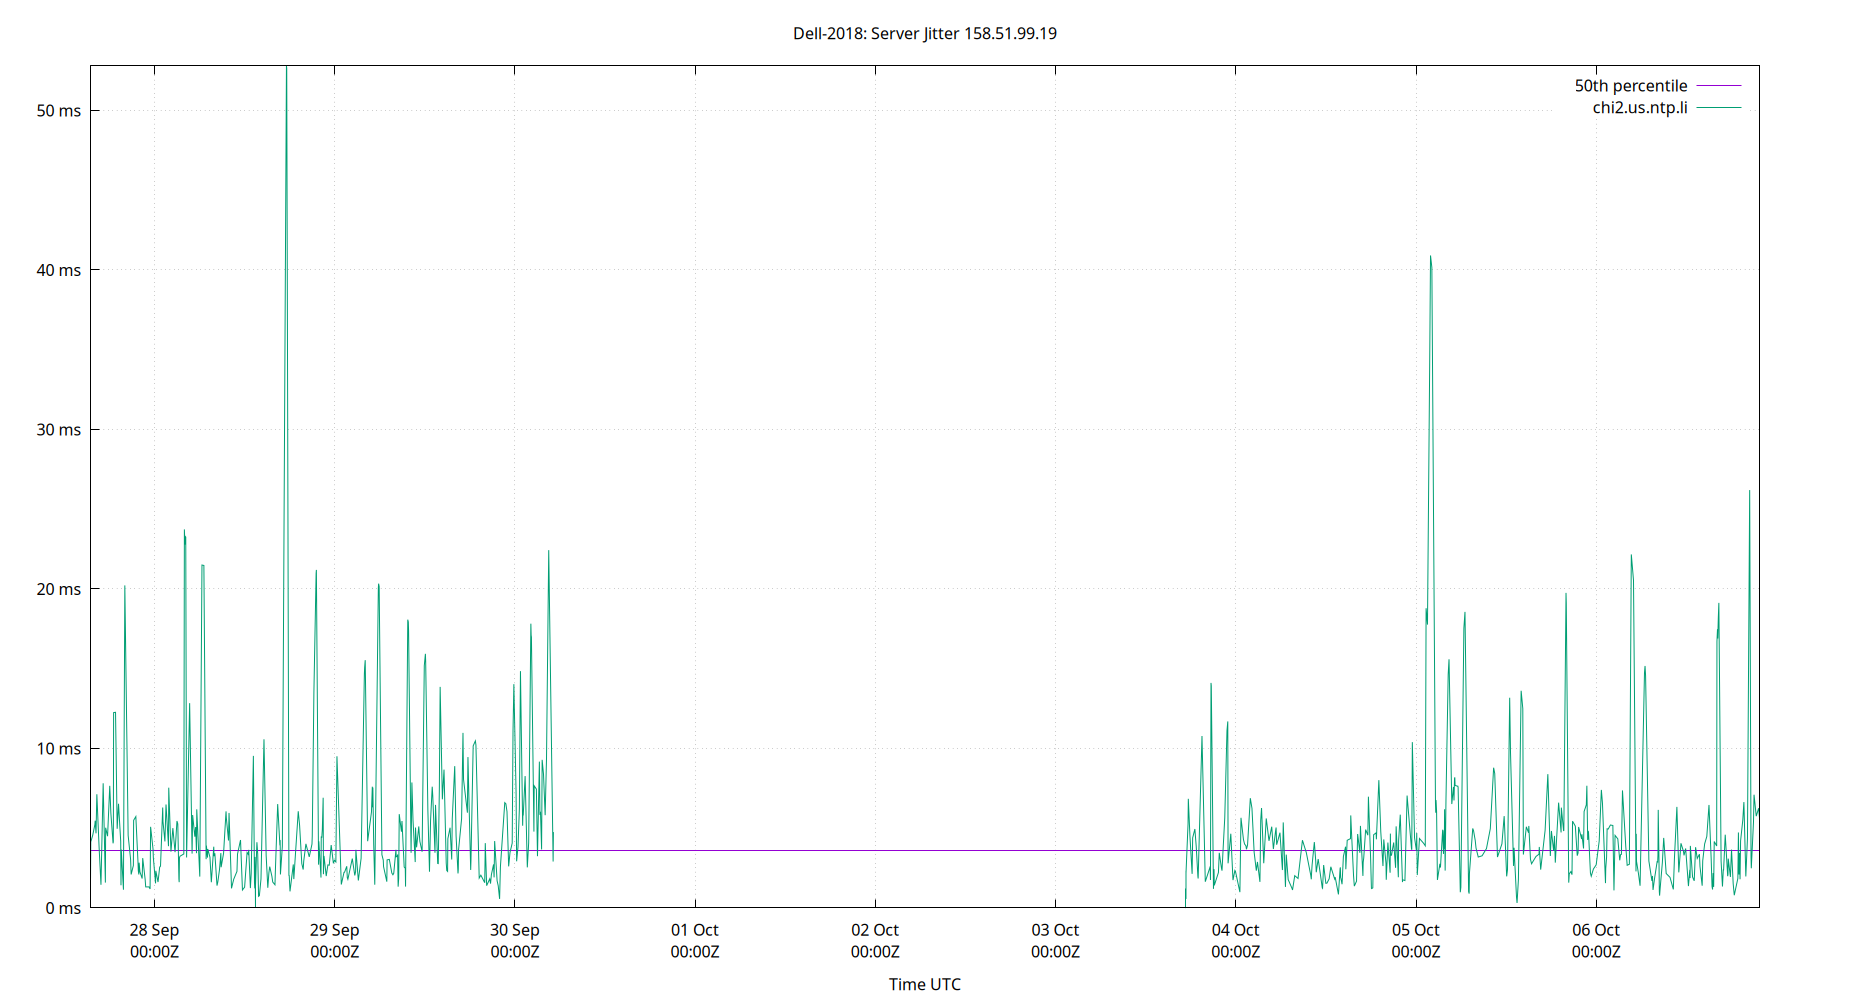Click the '50 ms' y-axis label
Viewport: 1850px width, 1000px height.
coord(59,111)
